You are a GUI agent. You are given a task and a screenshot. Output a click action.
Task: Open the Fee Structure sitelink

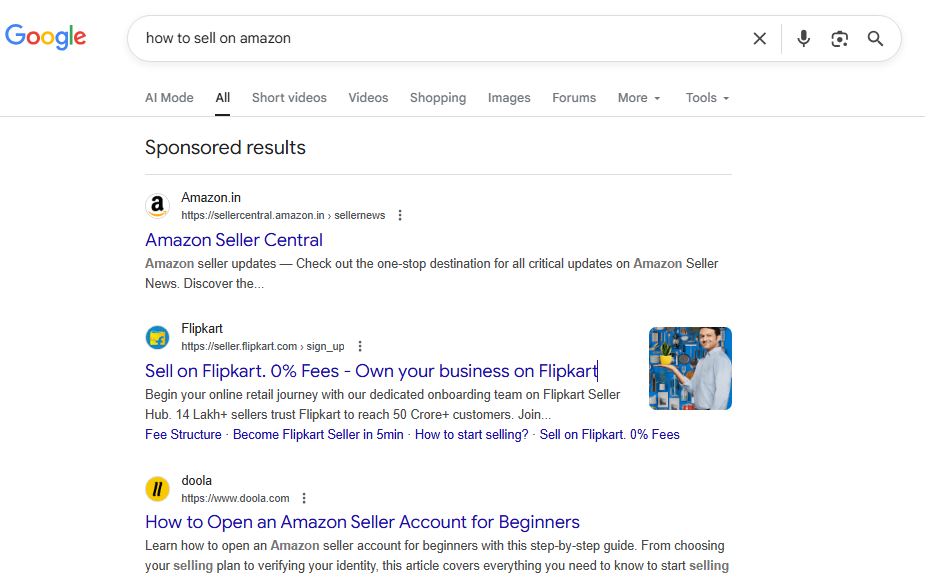[183, 434]
